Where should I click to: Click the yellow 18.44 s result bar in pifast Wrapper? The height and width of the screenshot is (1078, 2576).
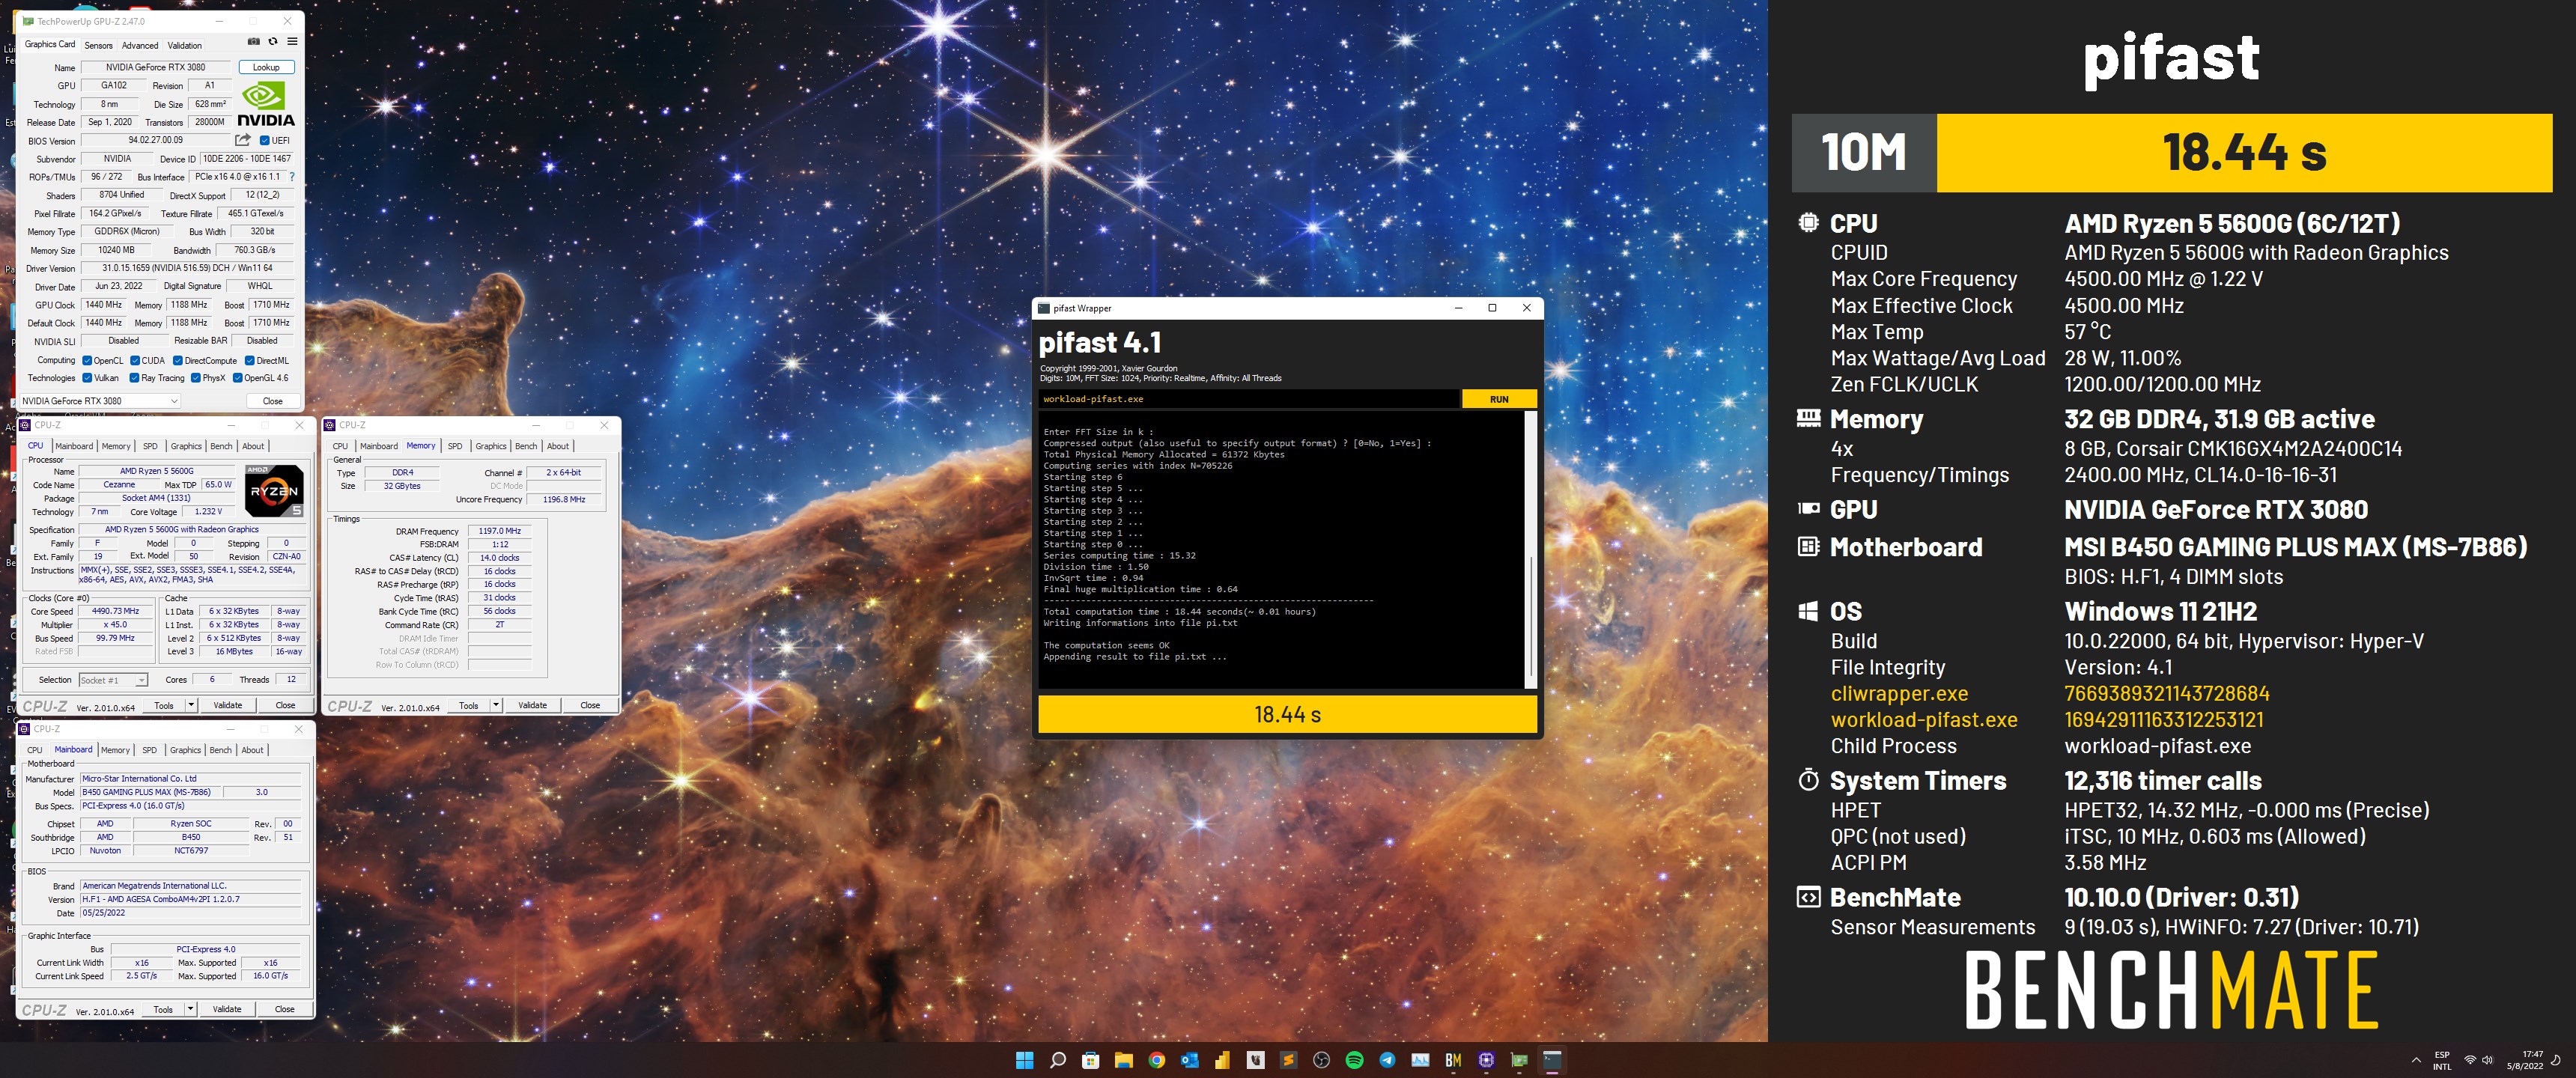point(1287,714)
